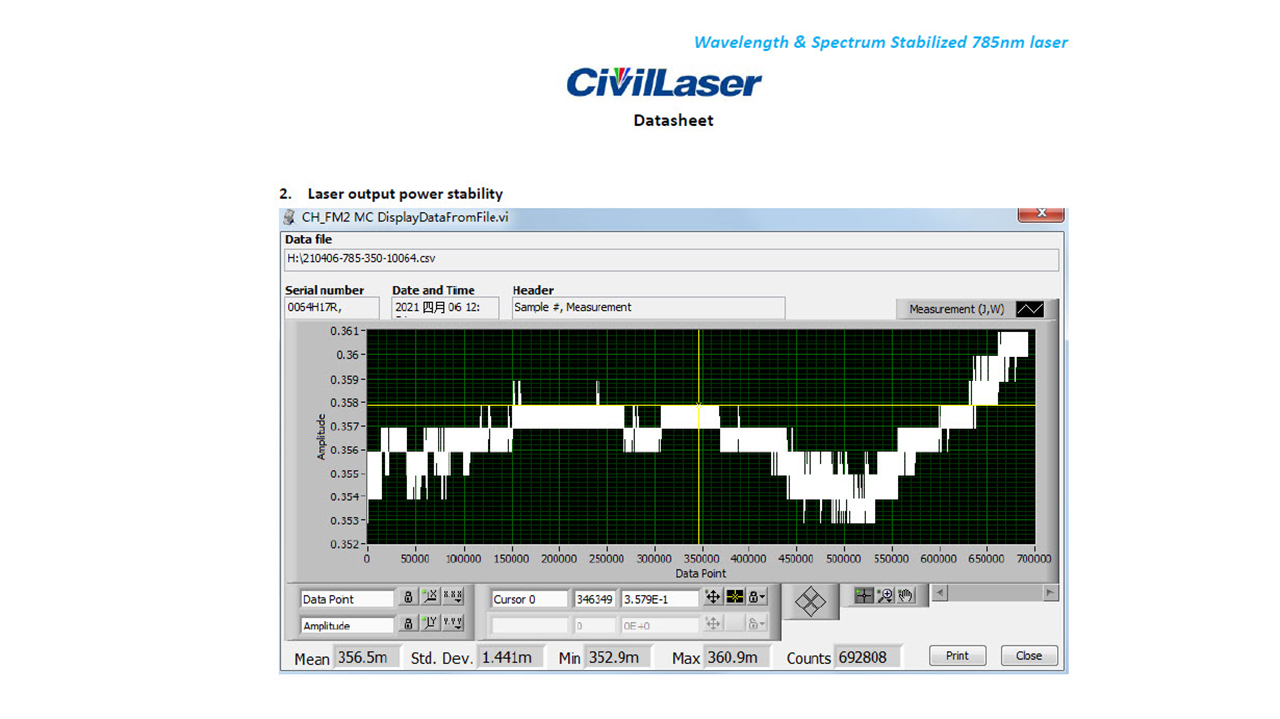Open the Cursor 0 style appearance menu
This screenshot has width=1280, height=719.
coord(735,598)
